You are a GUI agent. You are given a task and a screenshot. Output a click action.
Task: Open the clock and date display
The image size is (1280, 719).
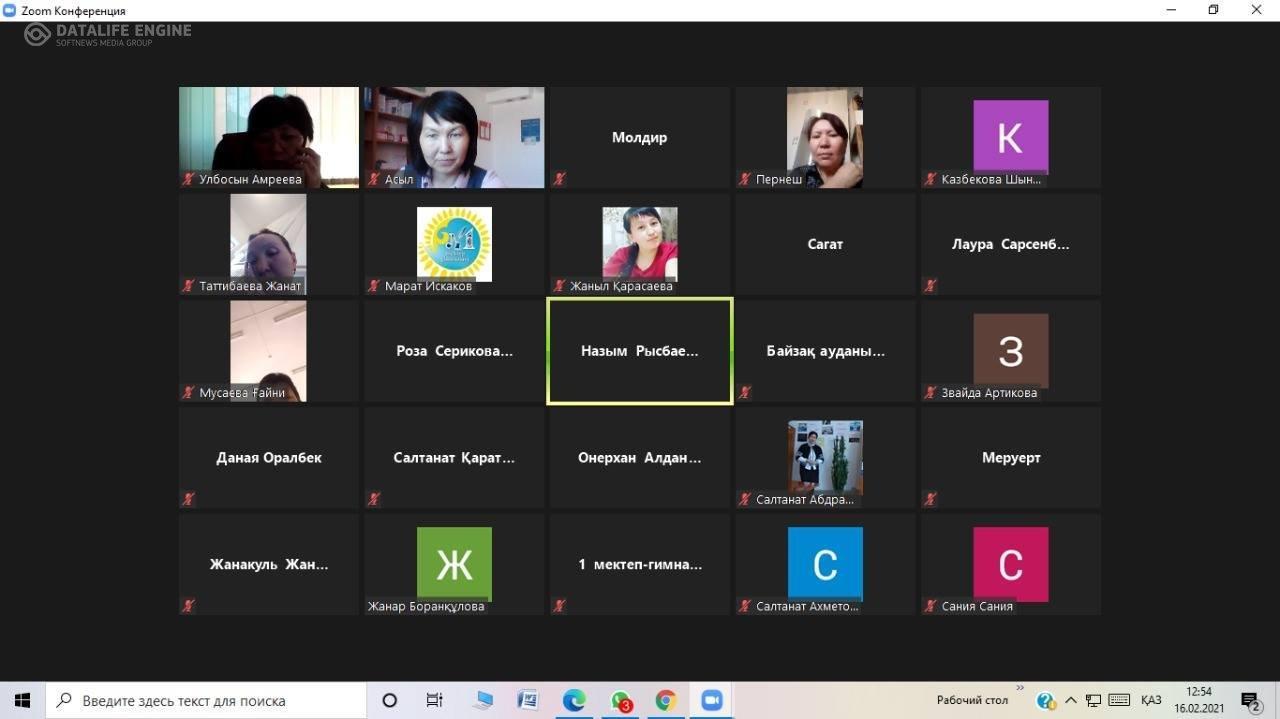1199,700
